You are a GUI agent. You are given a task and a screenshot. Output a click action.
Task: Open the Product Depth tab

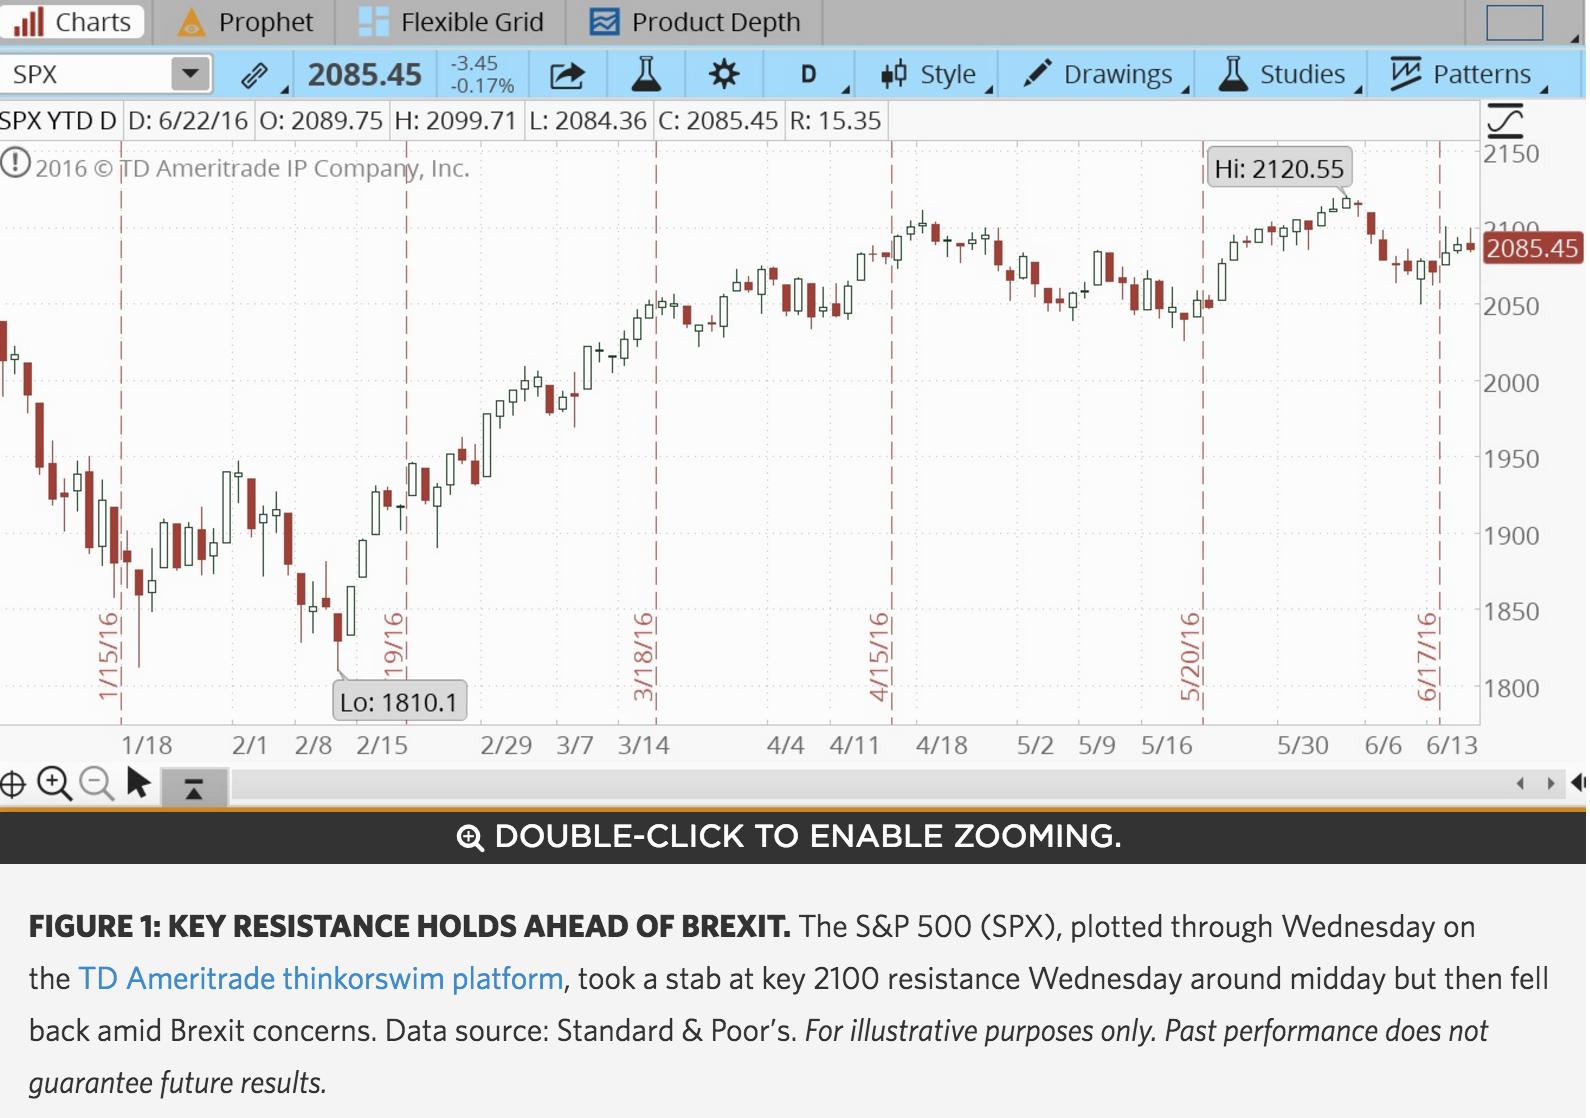pos(695,22)
